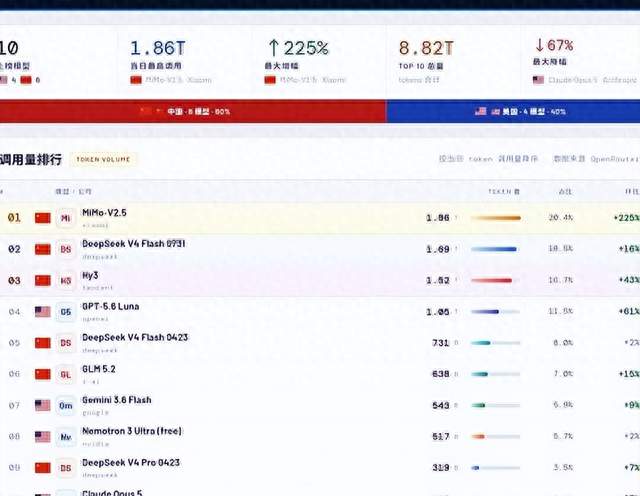Open the GPT-5.6 Luna model name
The width and height of the screenshot is (640, 496).
pos(111,307)
